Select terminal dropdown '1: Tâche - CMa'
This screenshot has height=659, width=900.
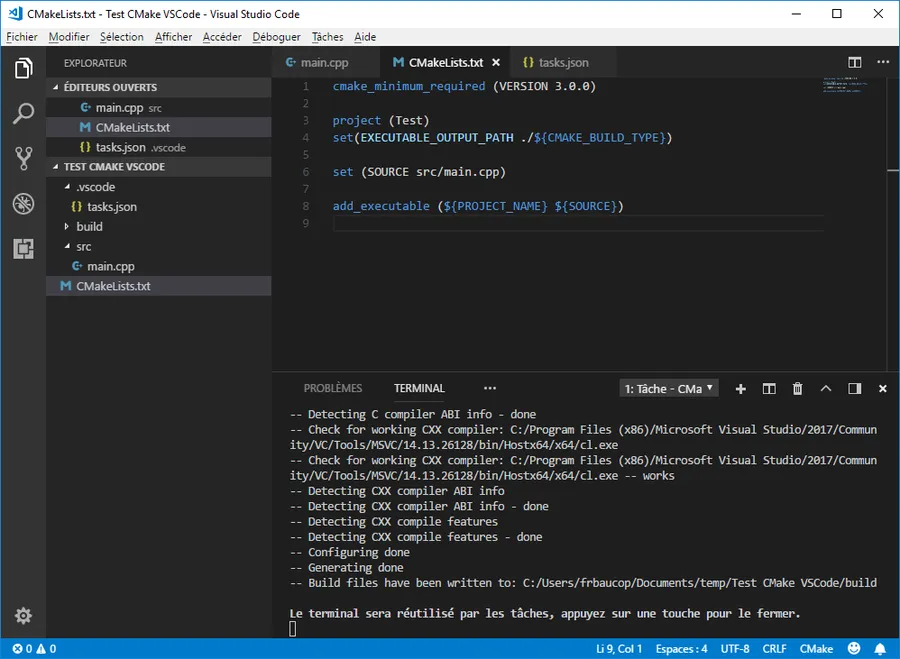coord(669,389)
